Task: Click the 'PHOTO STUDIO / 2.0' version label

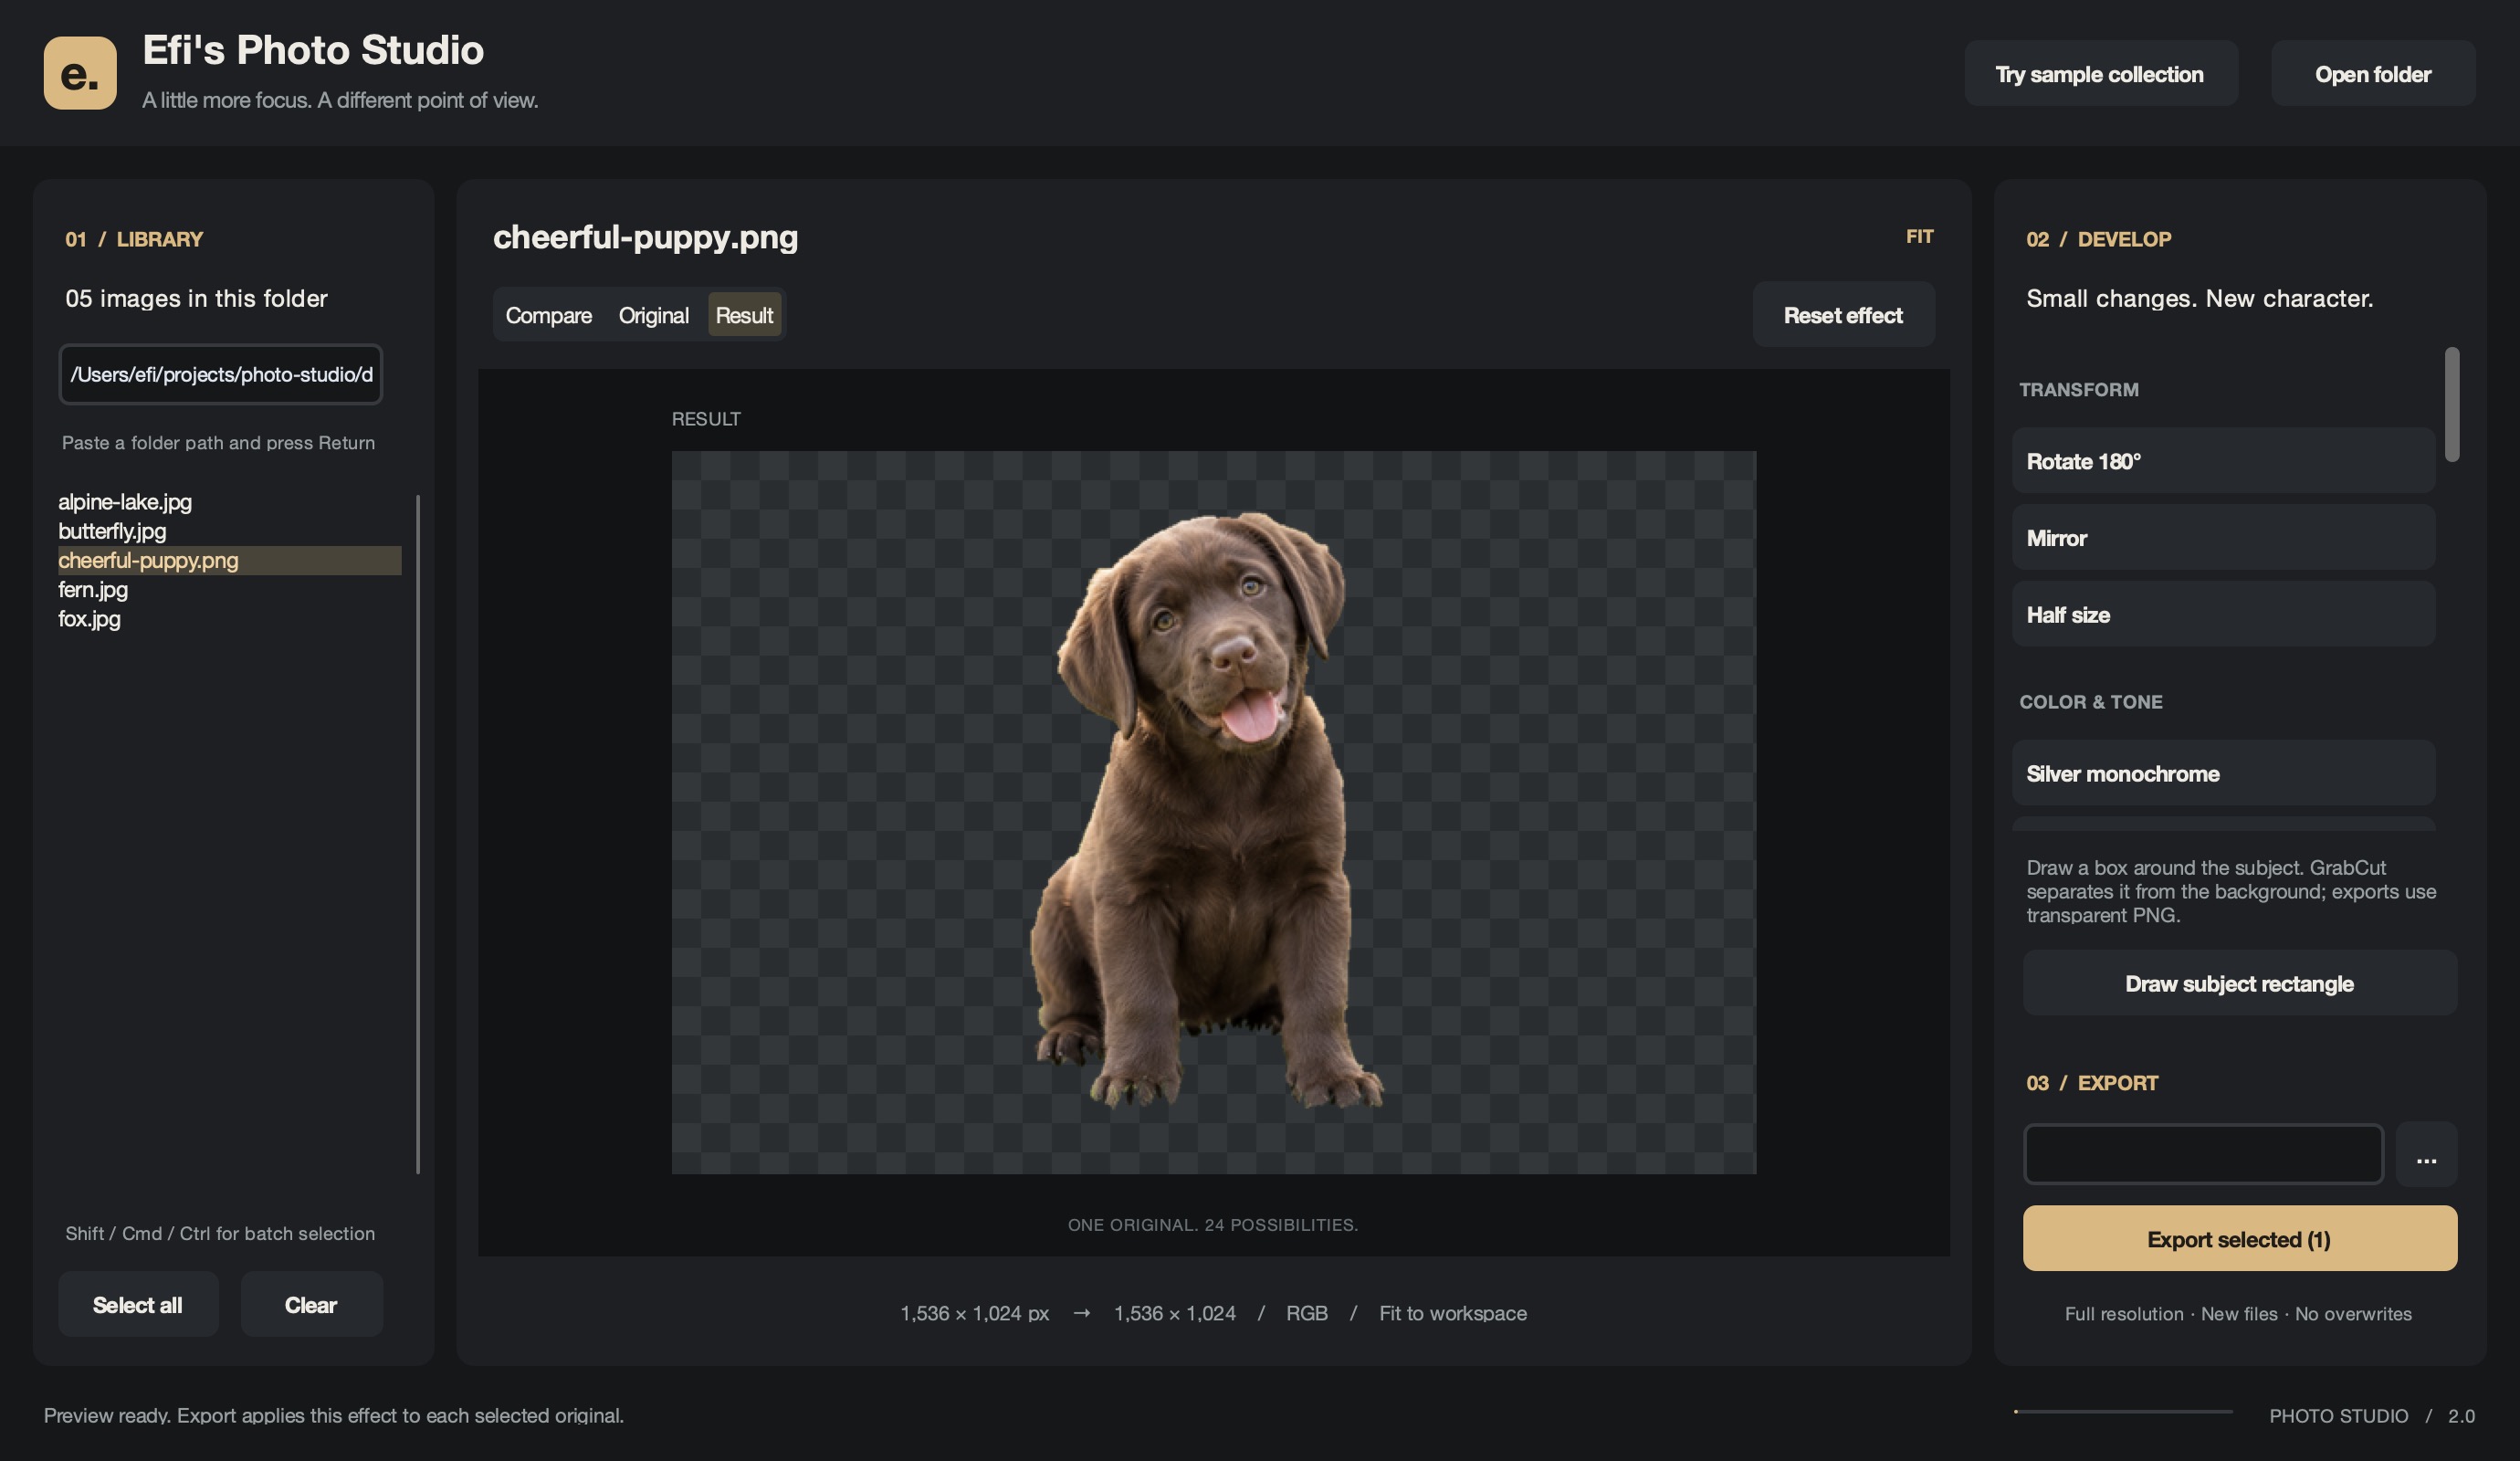Action: click(x=2371, y=1416)
